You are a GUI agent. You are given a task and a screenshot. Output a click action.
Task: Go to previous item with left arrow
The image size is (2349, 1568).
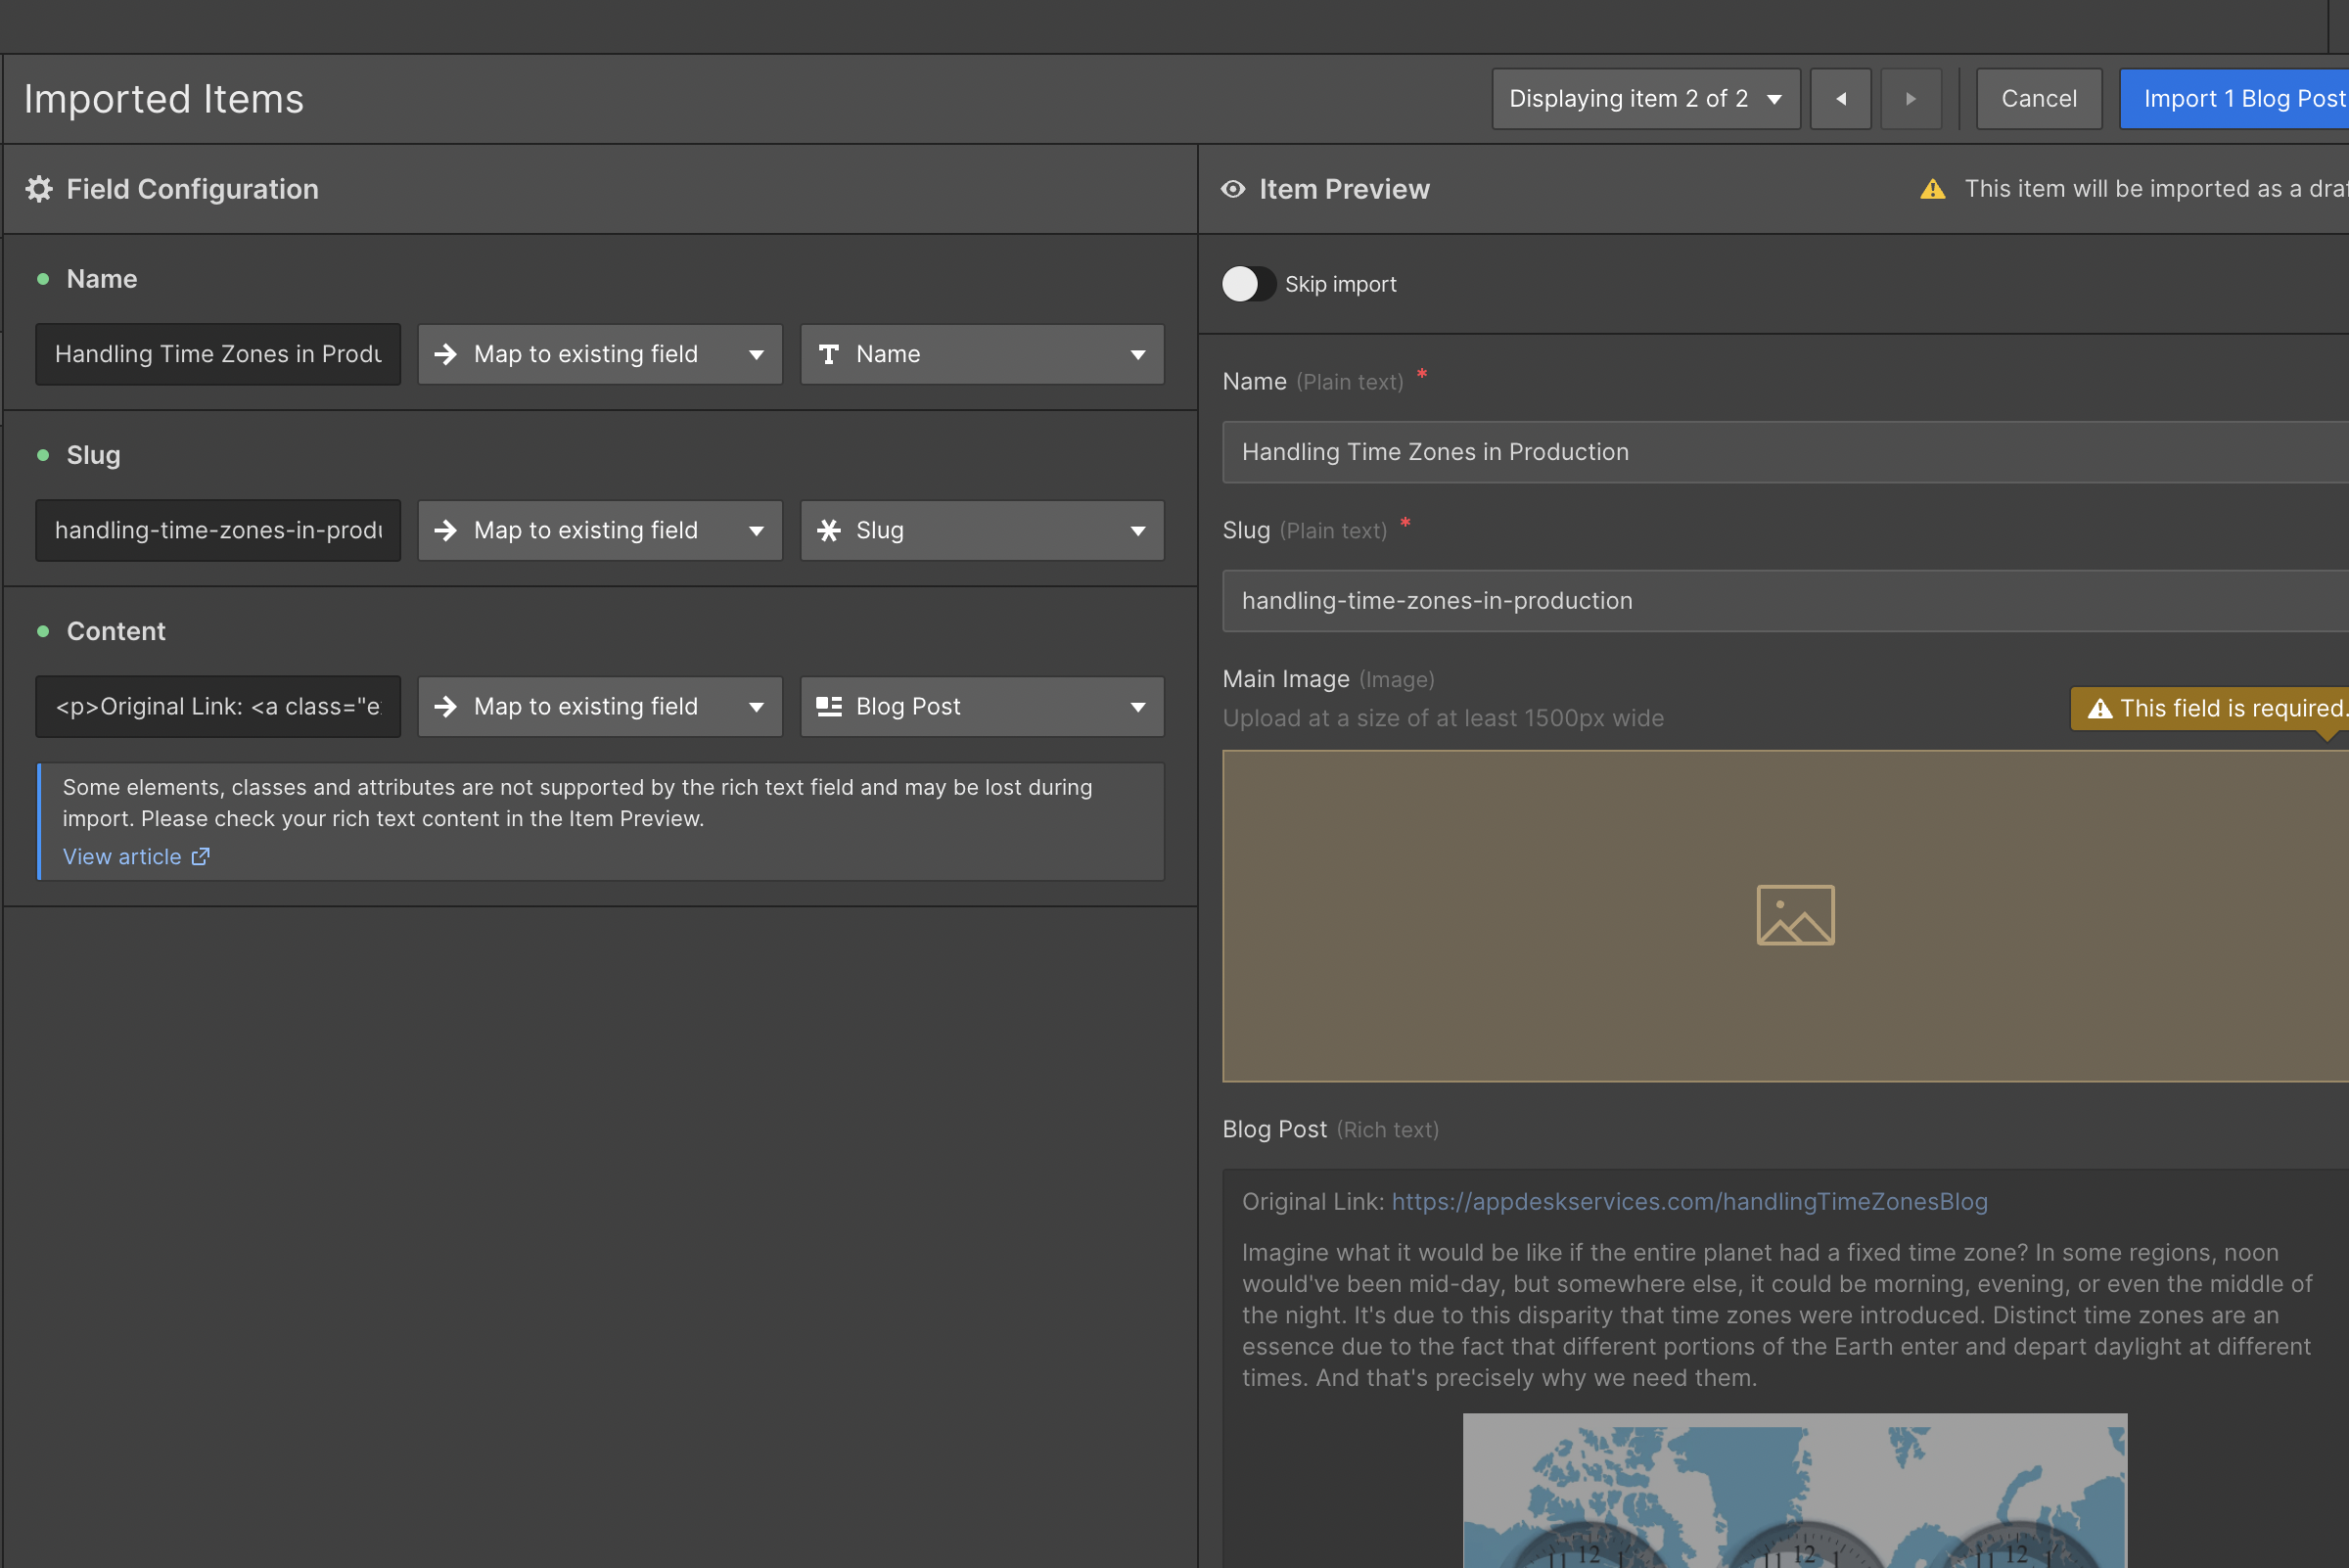(1840, 99)
